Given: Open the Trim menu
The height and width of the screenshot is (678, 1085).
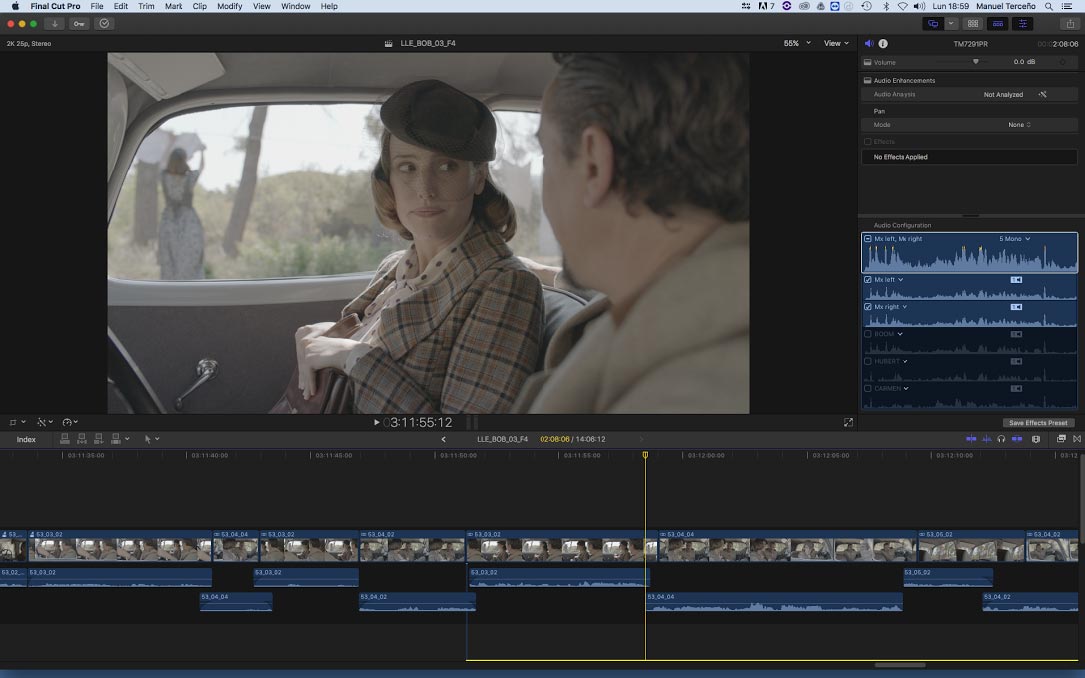Looking at the screenshot, I should pyautogui.click(x=146, y=6).
